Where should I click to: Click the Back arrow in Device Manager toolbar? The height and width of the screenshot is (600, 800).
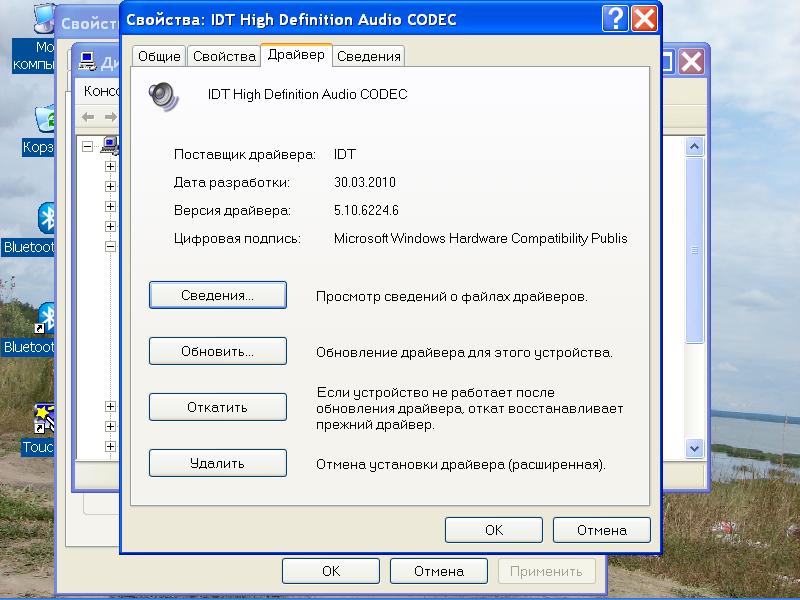pos(88,117)
